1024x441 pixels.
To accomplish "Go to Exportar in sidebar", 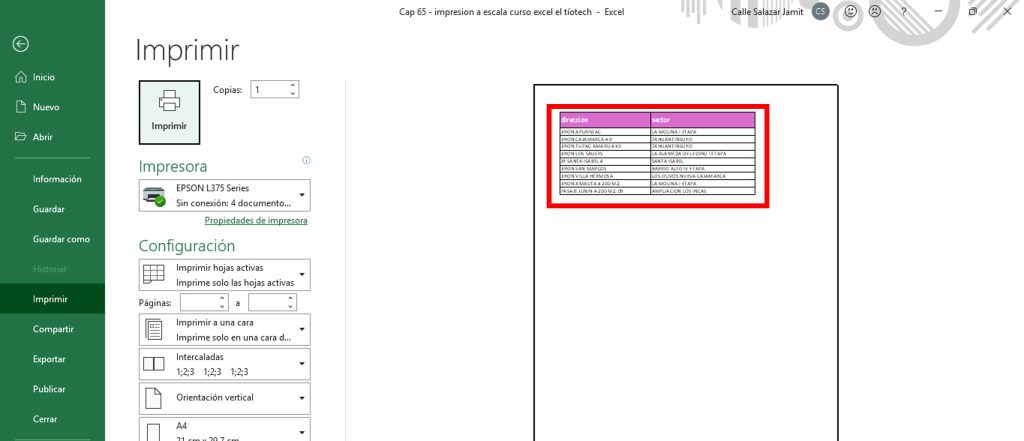I will tap(49, 359).
